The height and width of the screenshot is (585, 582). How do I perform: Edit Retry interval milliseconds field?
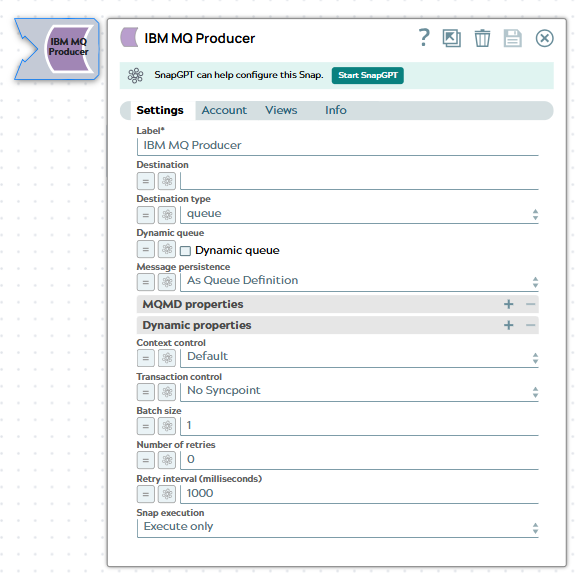359,494
